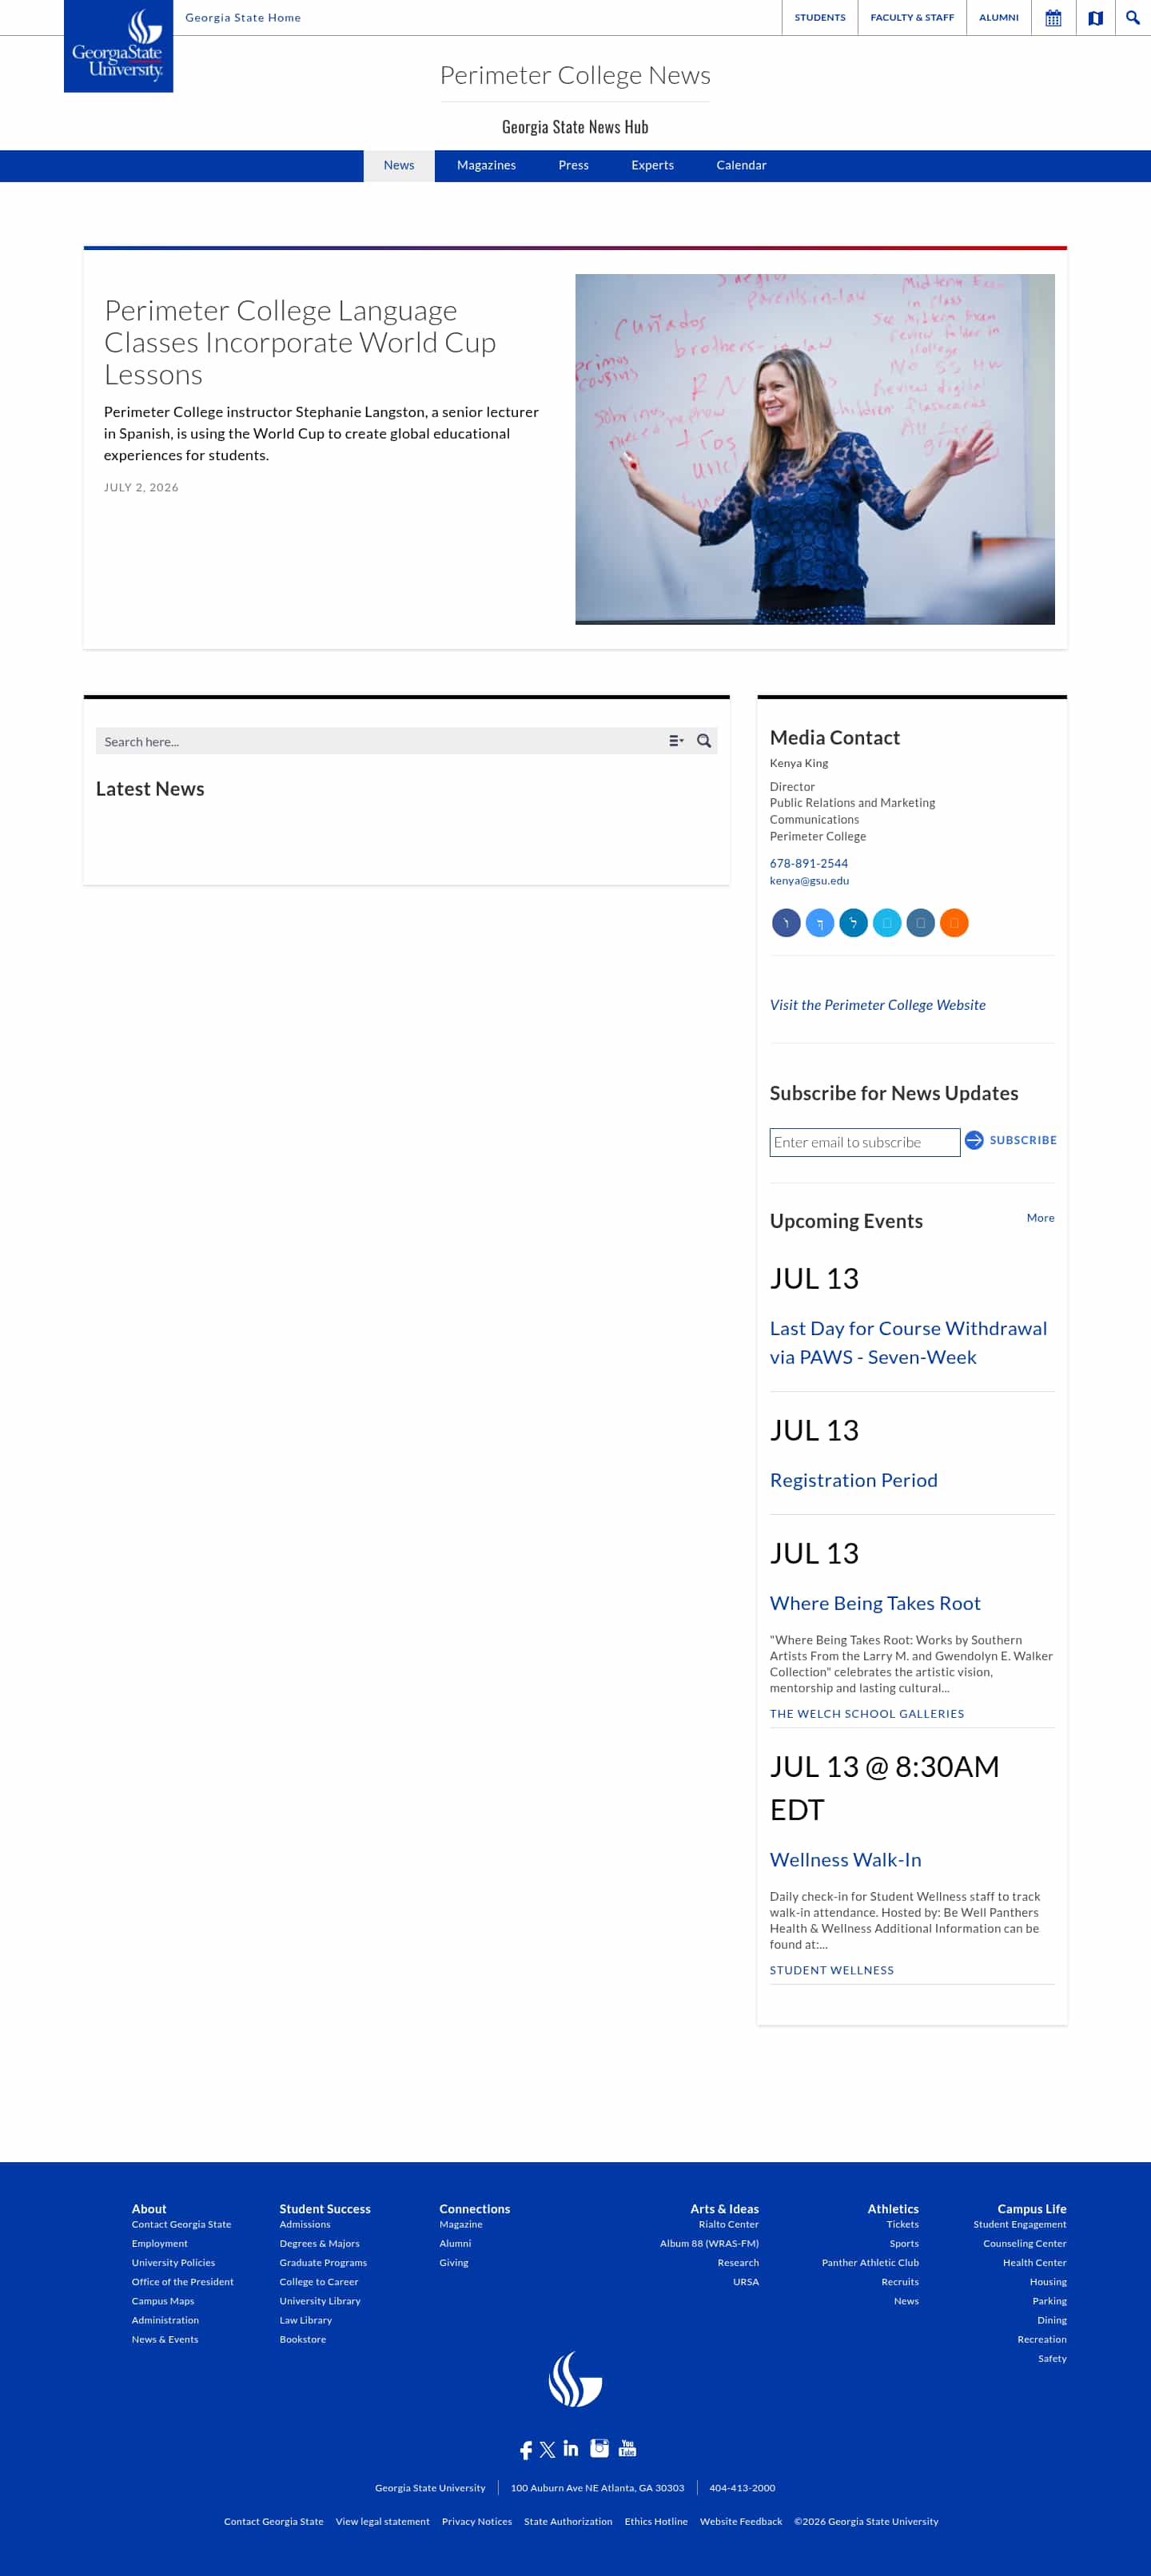The width and height of the screenshot is (1151, 2576).
Task: Open footer Admissions link
Action: coord(305,2224)
